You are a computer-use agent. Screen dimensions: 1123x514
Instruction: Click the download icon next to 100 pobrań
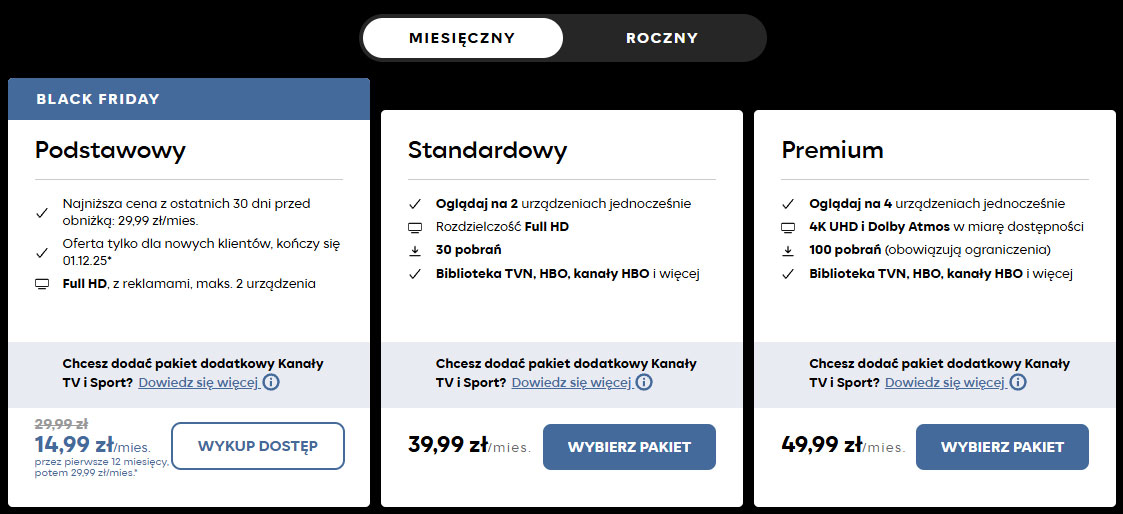point(789,250)
